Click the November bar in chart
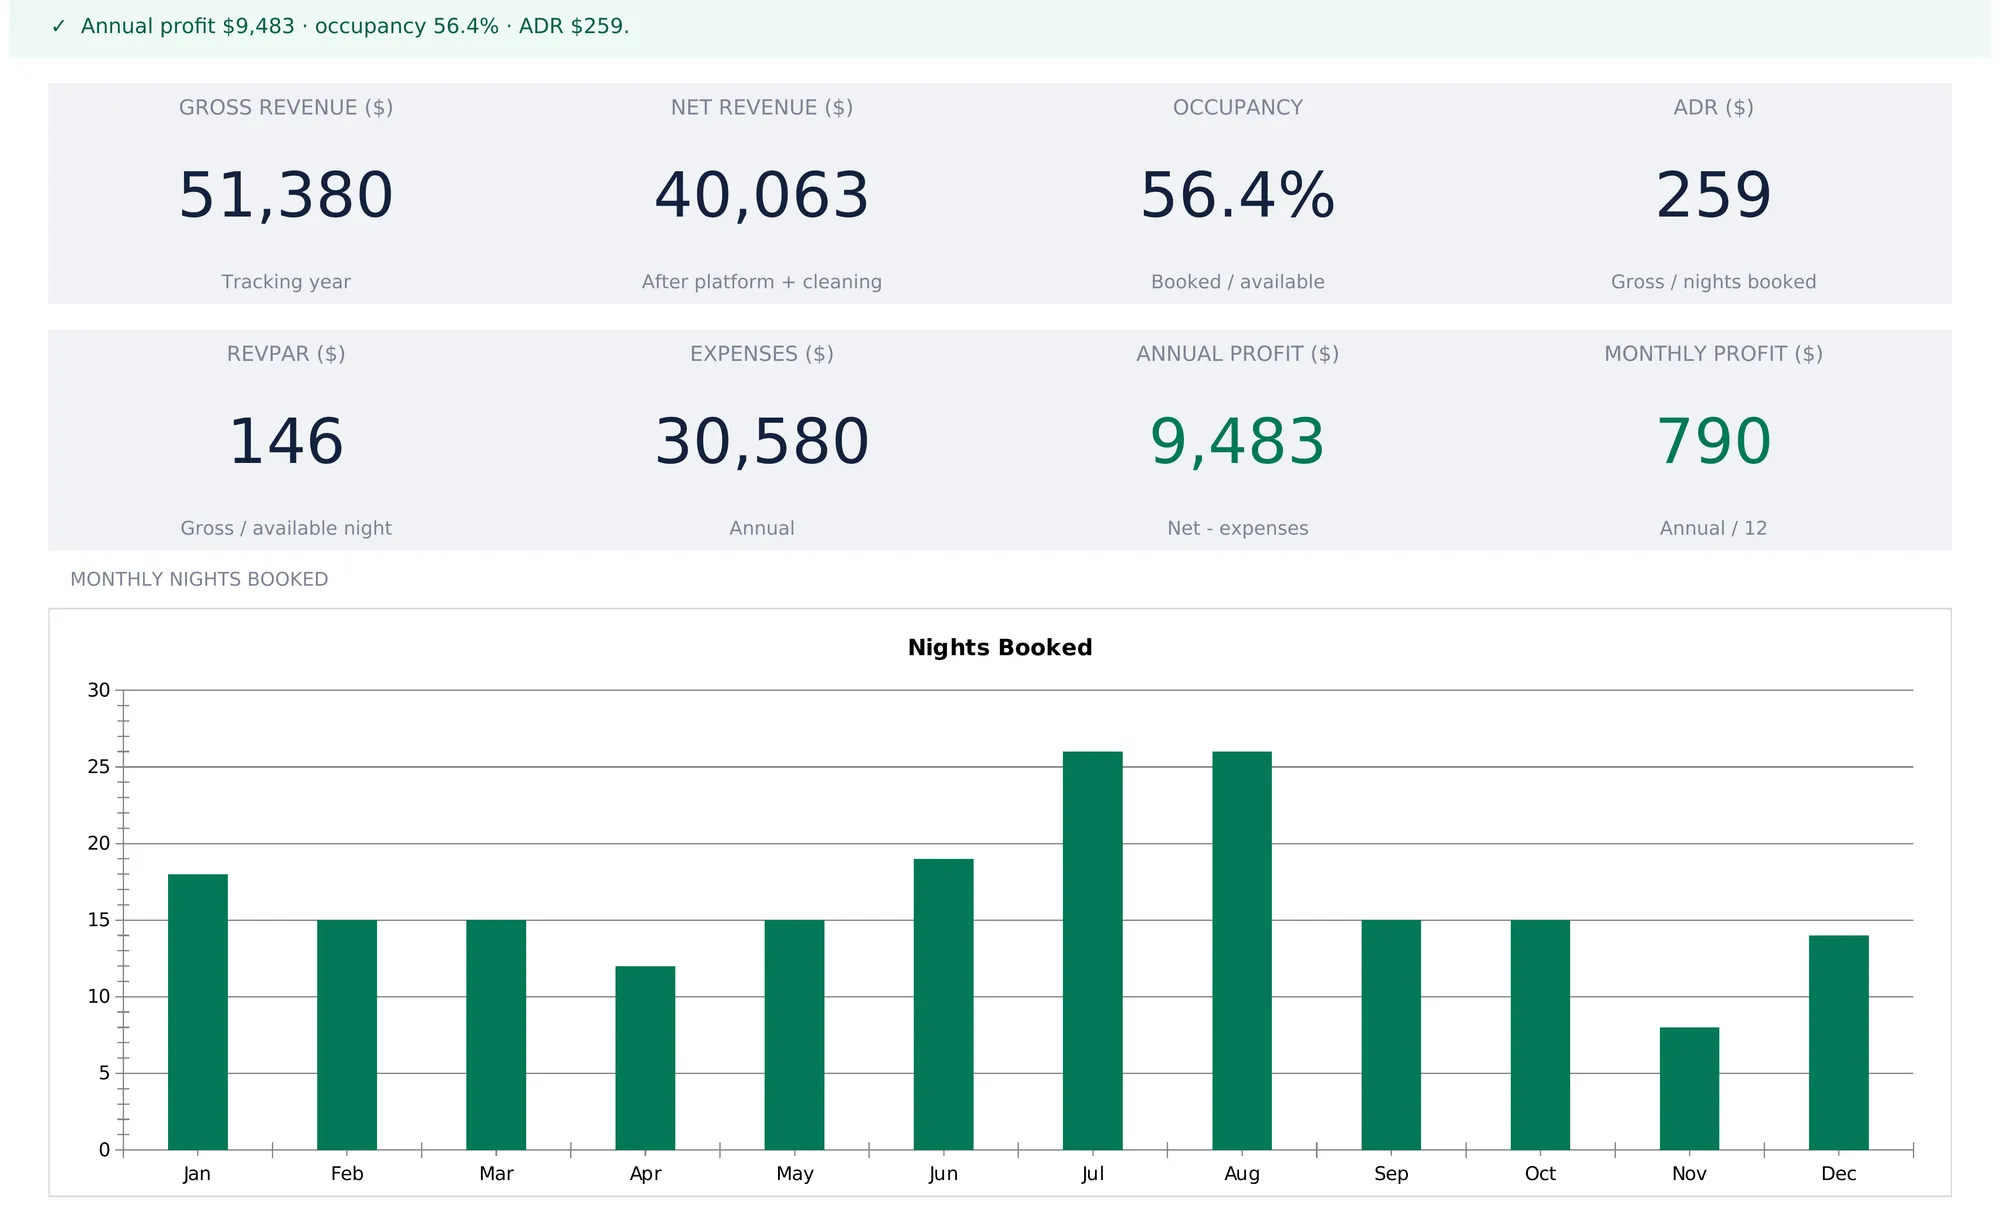The width and height of the screenshot is (2000, 1215). coord(1690,1089)
